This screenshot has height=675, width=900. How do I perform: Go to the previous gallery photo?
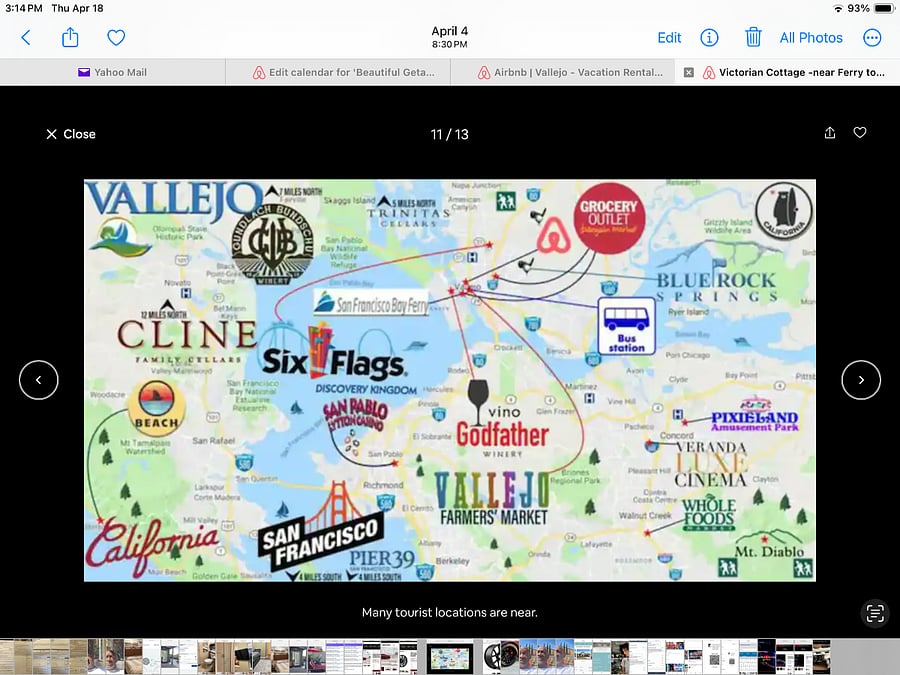[38, 380]
